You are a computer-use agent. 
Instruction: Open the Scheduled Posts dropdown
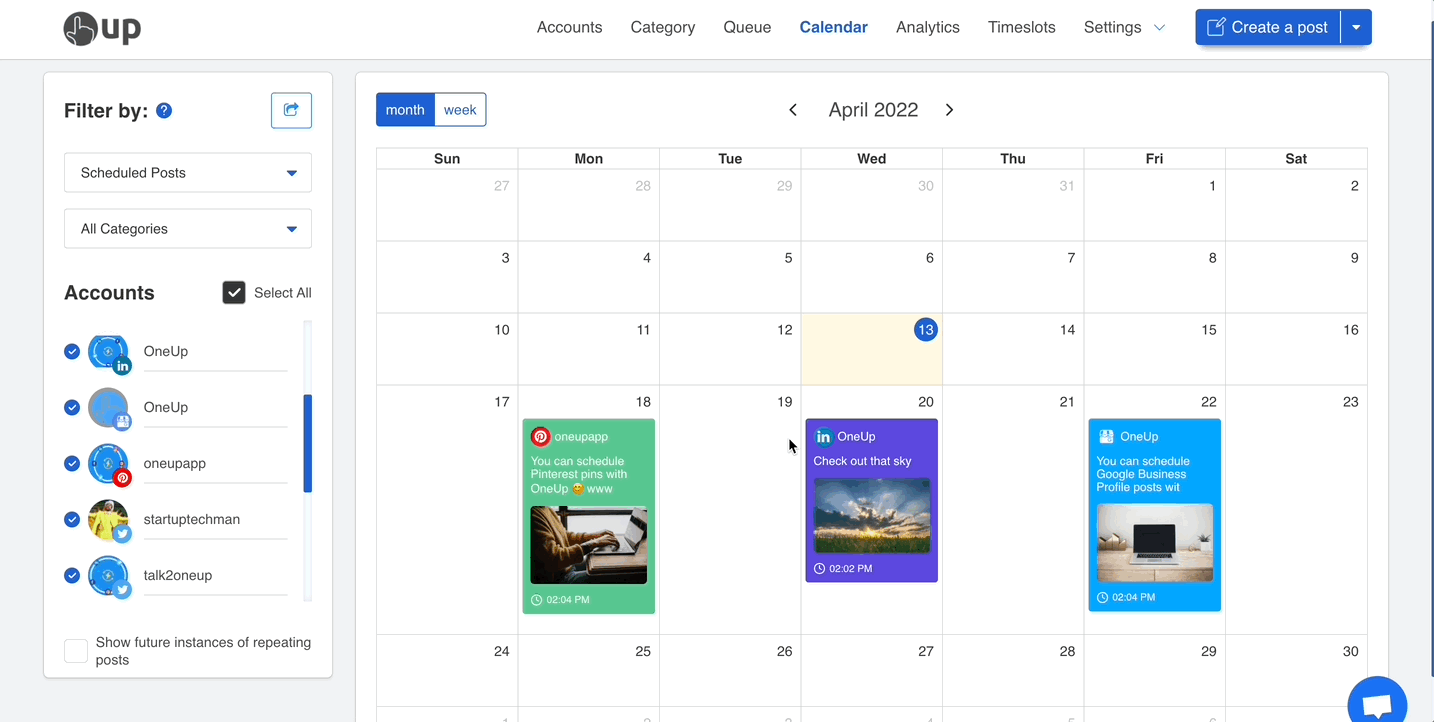188,173
